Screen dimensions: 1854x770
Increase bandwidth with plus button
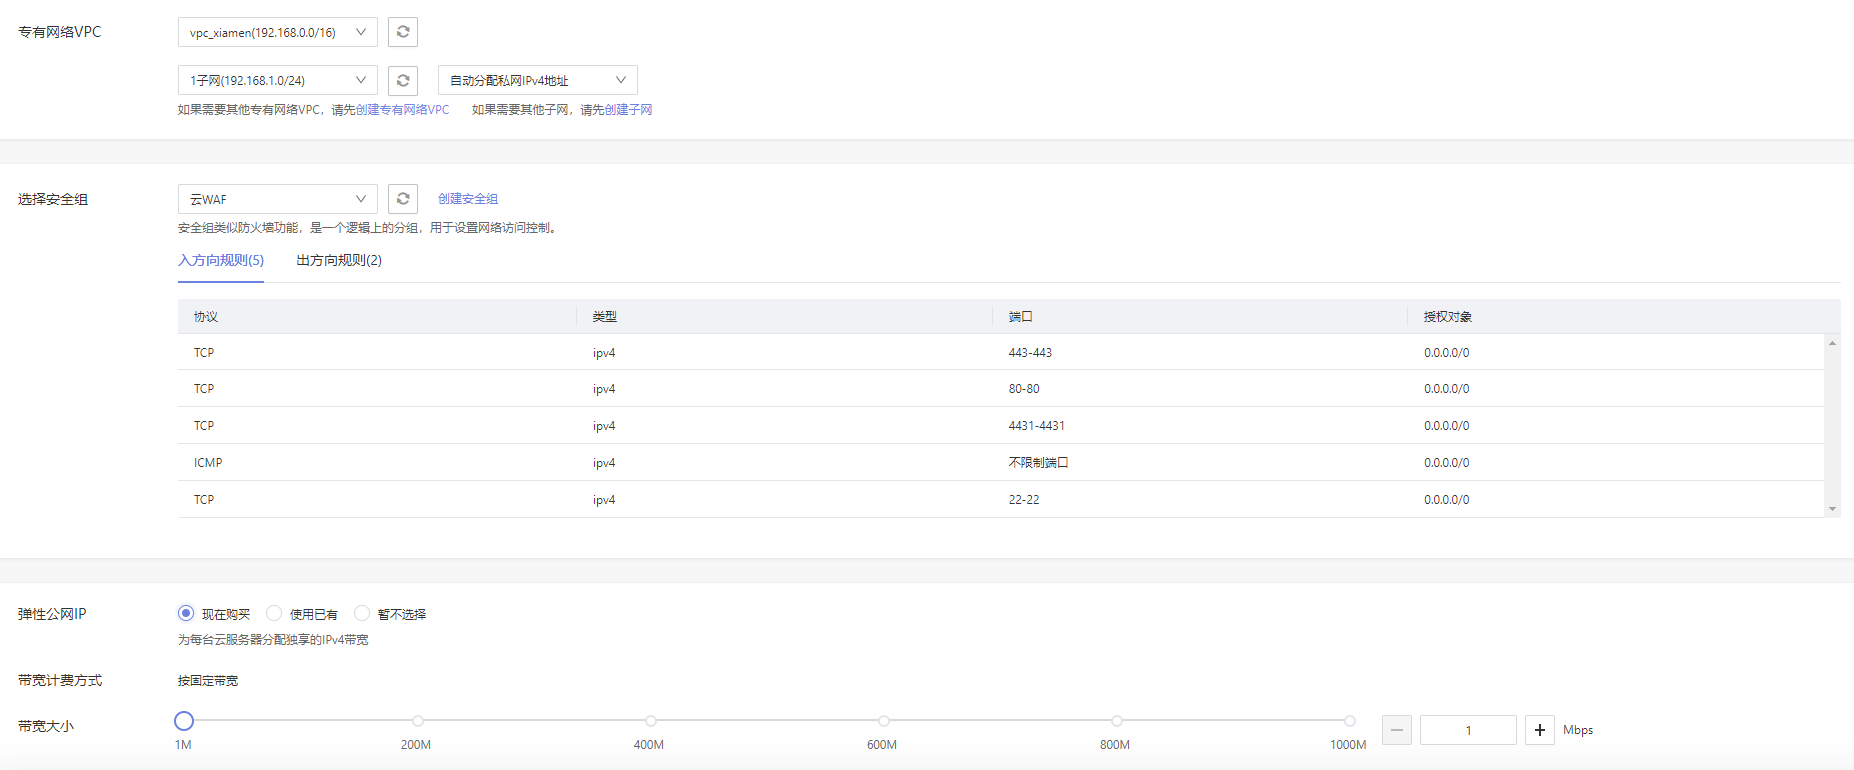pyautogui.click(x=1540, y=730)
